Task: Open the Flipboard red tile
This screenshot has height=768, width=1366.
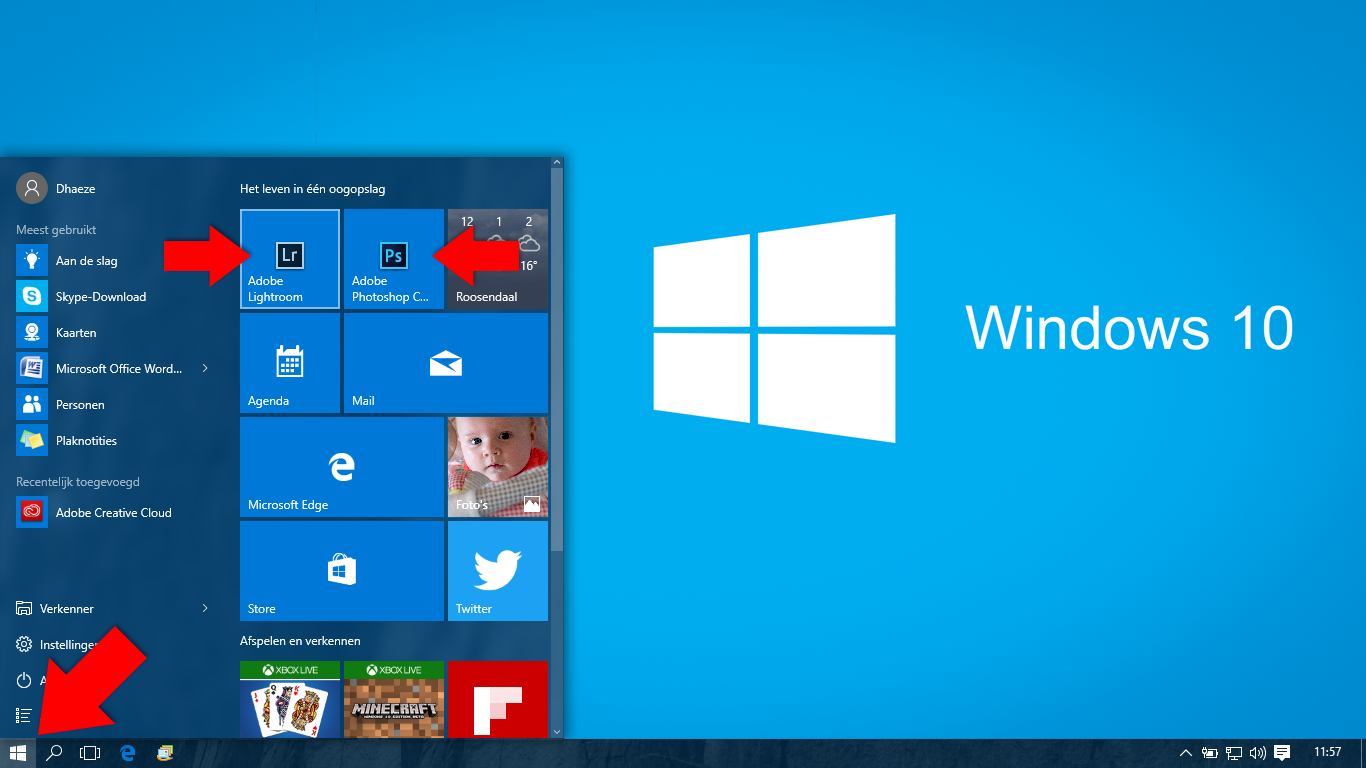Action: pyautogui.click(x=497, y=699)
